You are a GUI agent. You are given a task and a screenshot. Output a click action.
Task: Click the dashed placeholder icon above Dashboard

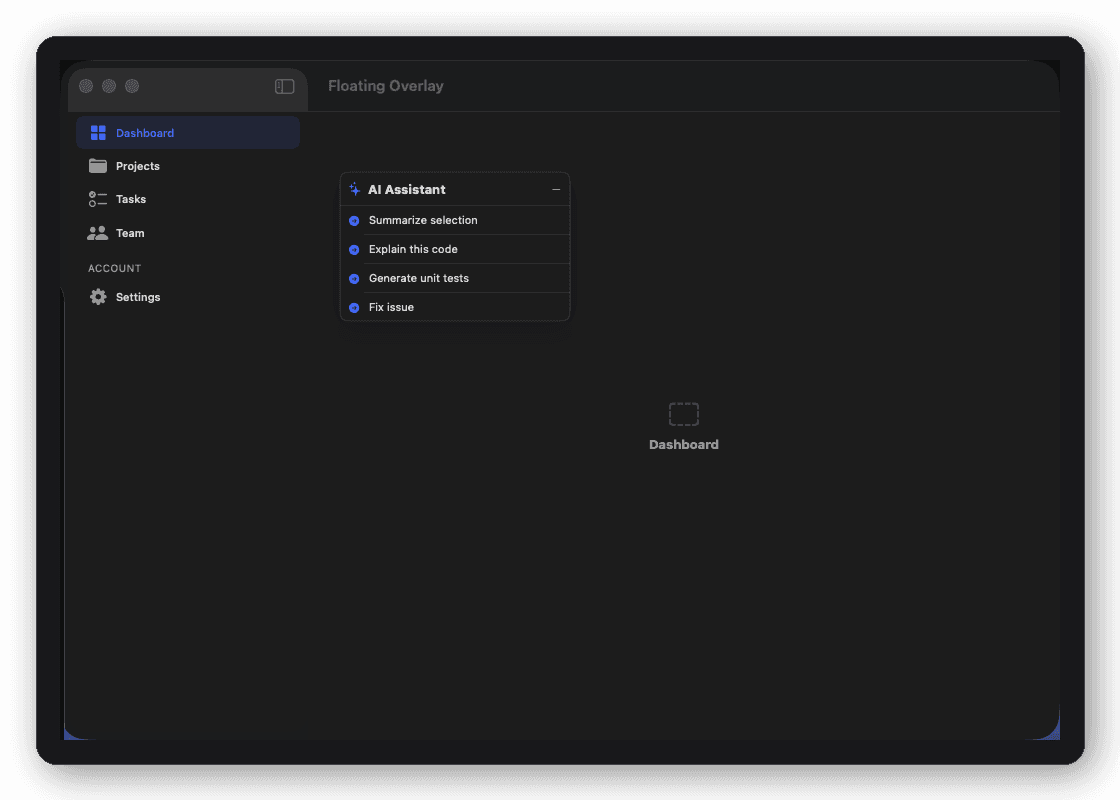coord(684,414)
